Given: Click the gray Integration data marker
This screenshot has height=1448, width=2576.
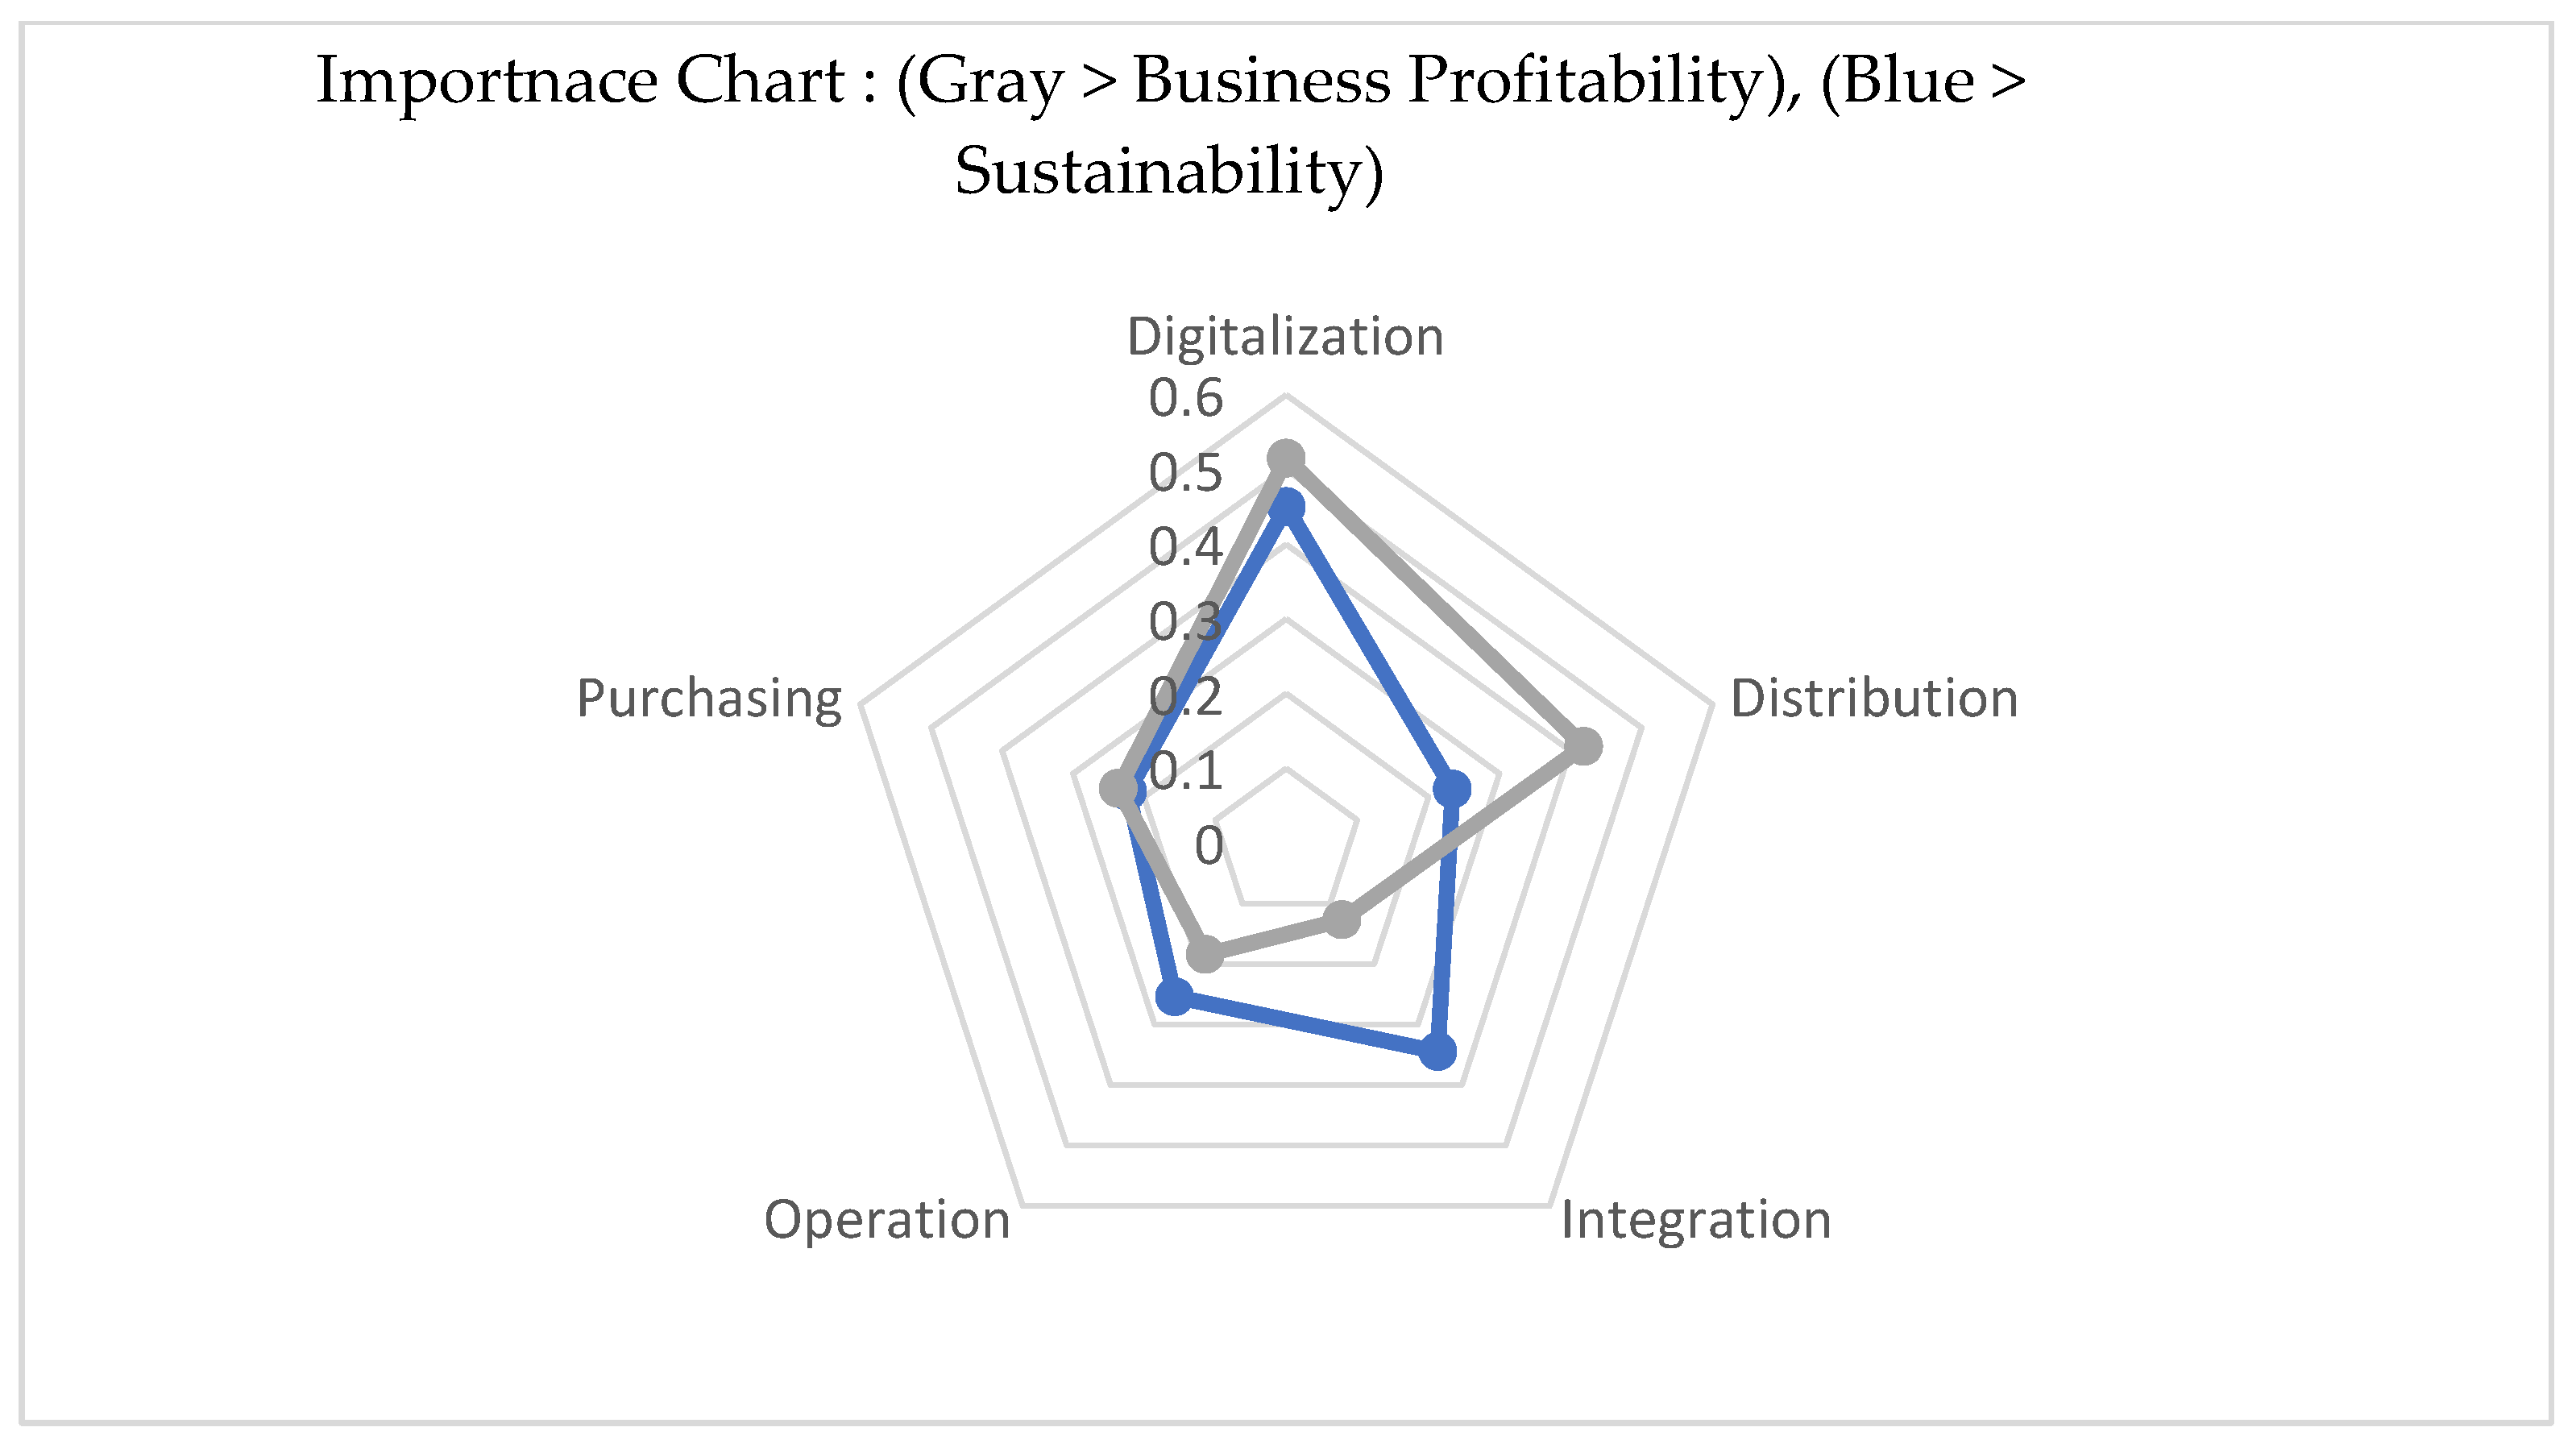Looking at the screenshot, I should click(1342, 919).
